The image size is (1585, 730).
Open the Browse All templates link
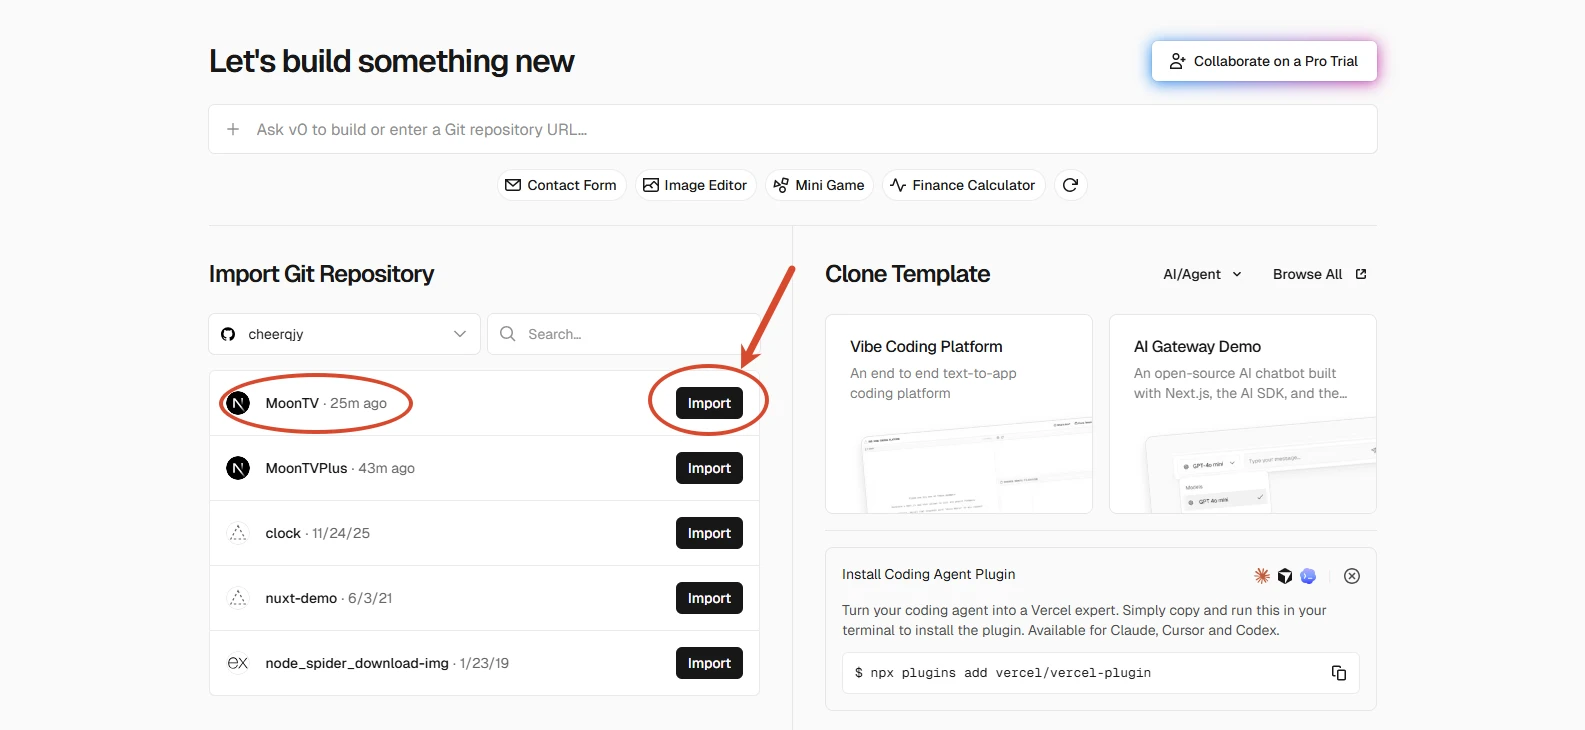[1319, 274]
